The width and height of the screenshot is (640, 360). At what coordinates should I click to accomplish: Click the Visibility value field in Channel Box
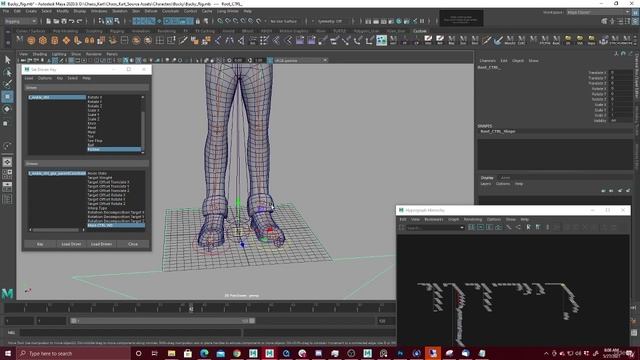pos(621,121)
